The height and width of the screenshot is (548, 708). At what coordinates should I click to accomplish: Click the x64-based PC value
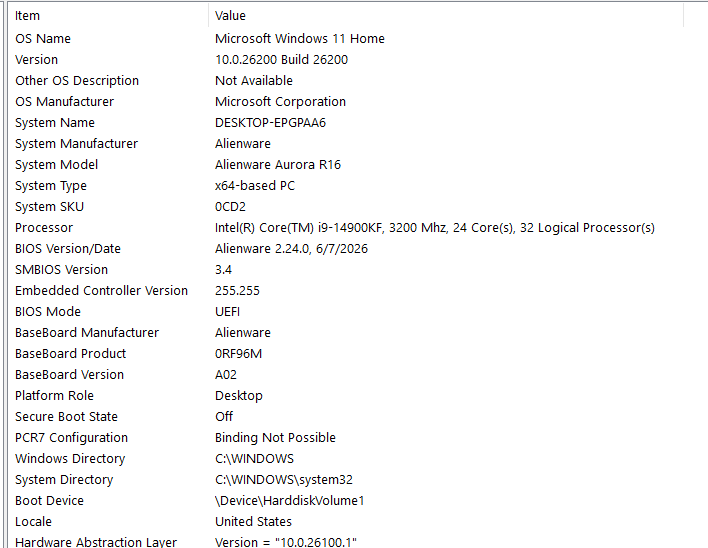click(x=255, y=186)
